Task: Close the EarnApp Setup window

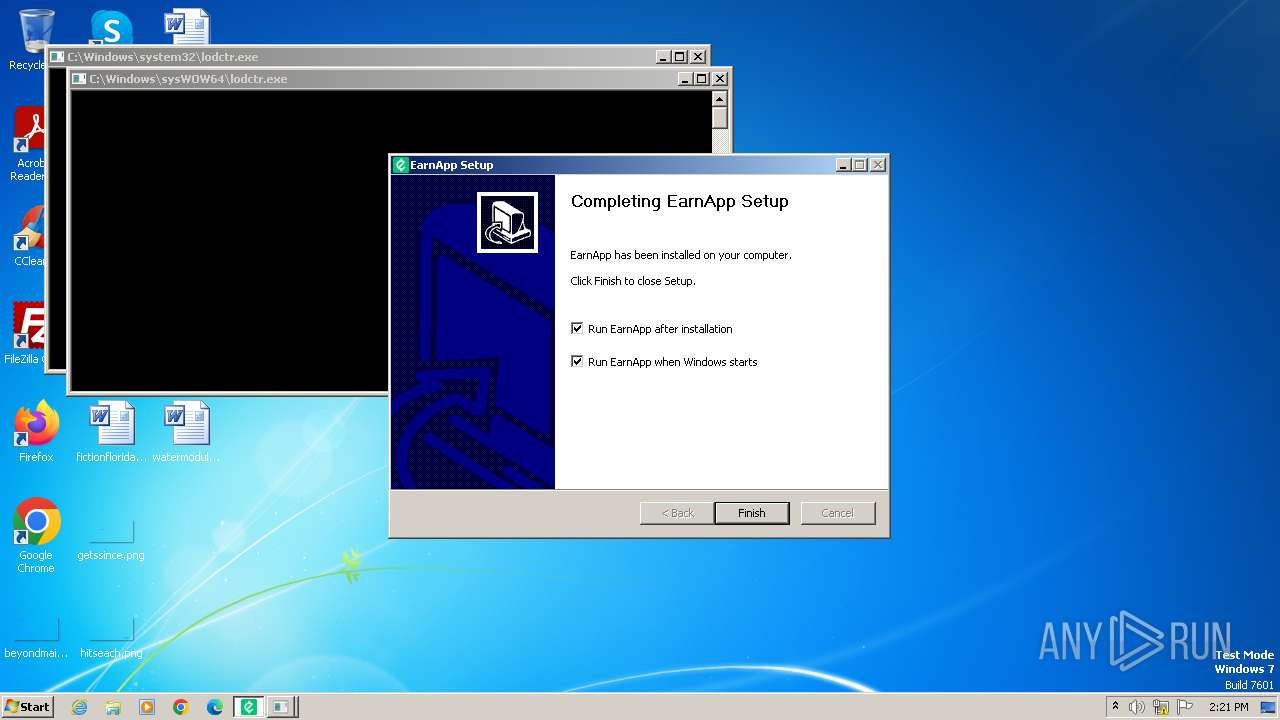Action: tap(878, 165)
